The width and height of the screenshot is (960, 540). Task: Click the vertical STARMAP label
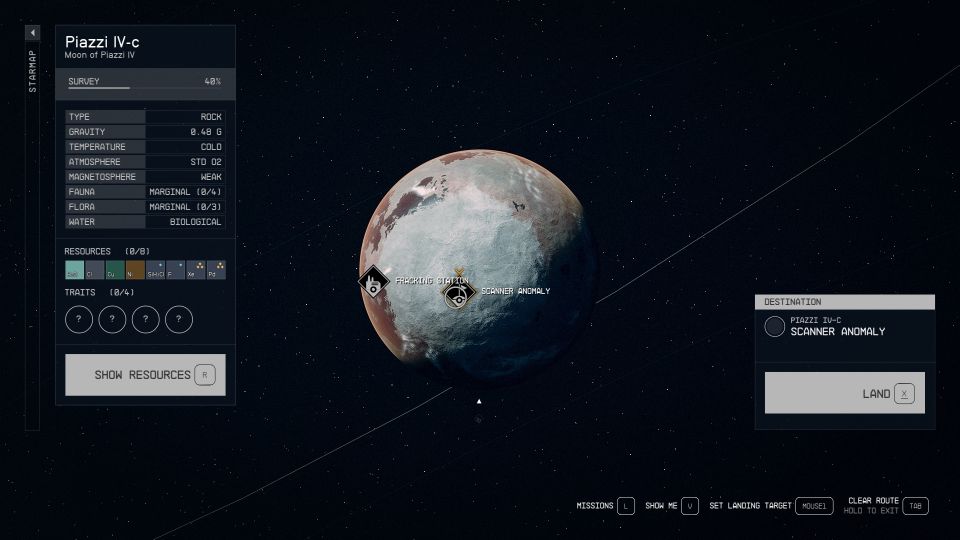point(32,72)
